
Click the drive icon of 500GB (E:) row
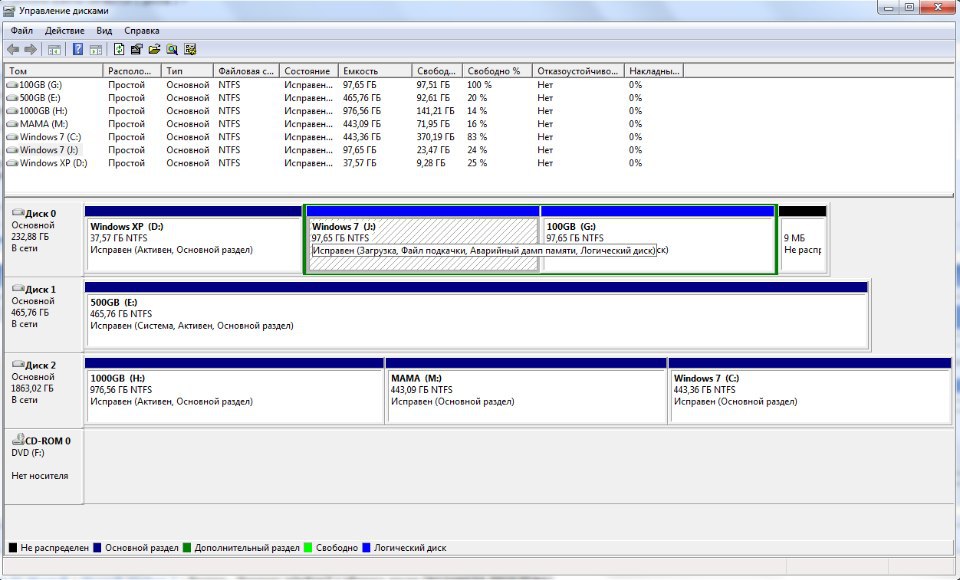tap(12, 98)
